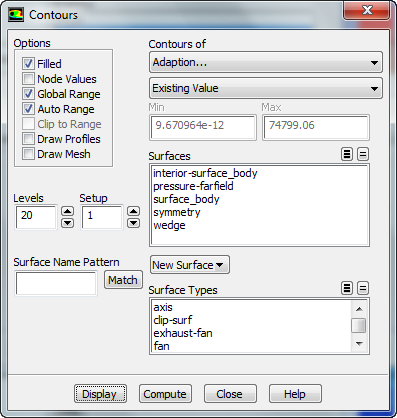This screenshot has height=418, width=397.
Task: Click the Max value field
Action: tap(316, 127)
